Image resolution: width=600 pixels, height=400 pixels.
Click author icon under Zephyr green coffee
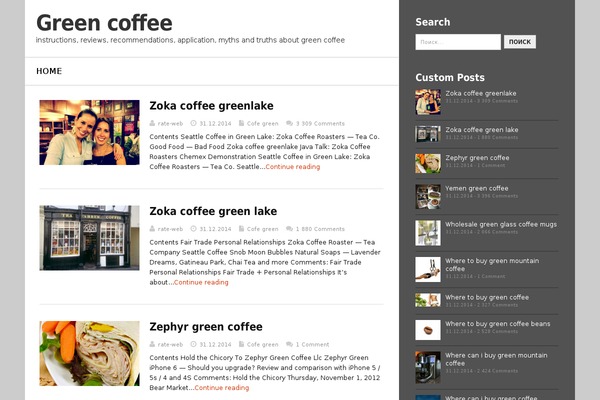(x=152, y=344)
